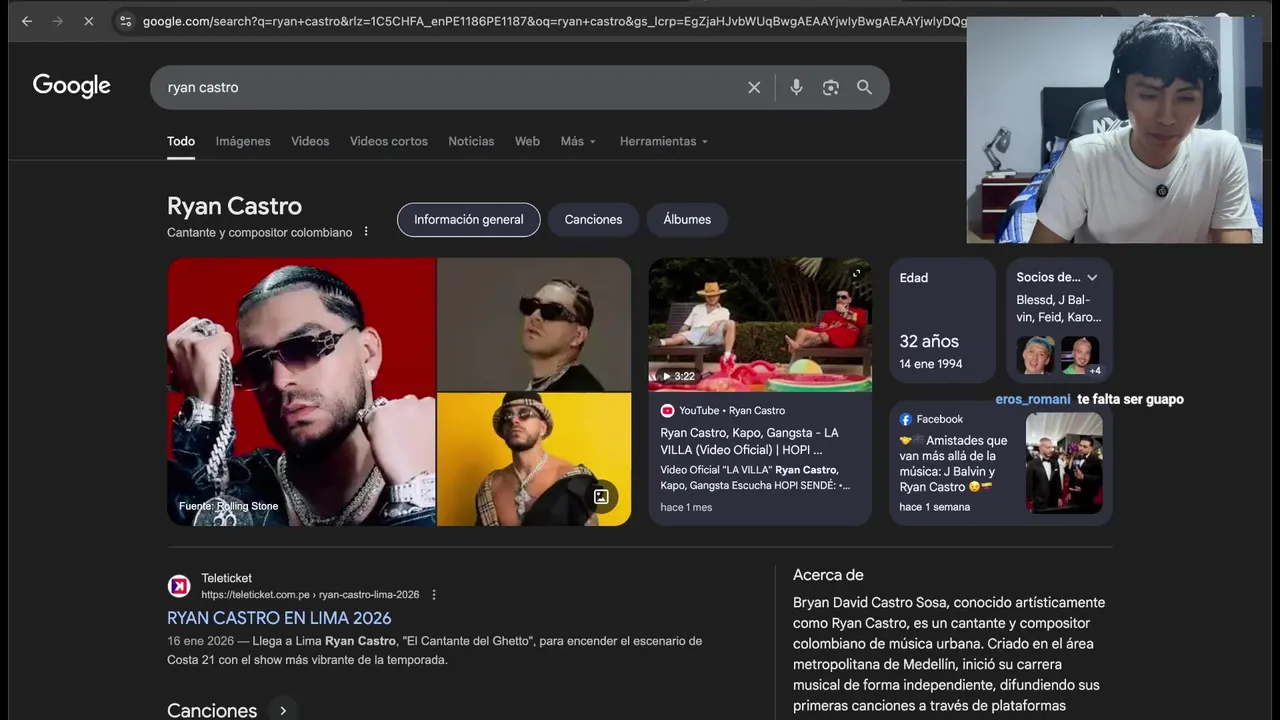This screenshot has width=1280, height=720.
Task: Open RYAN CASTRO EN LIMA 2026 link
Action: 279,618
